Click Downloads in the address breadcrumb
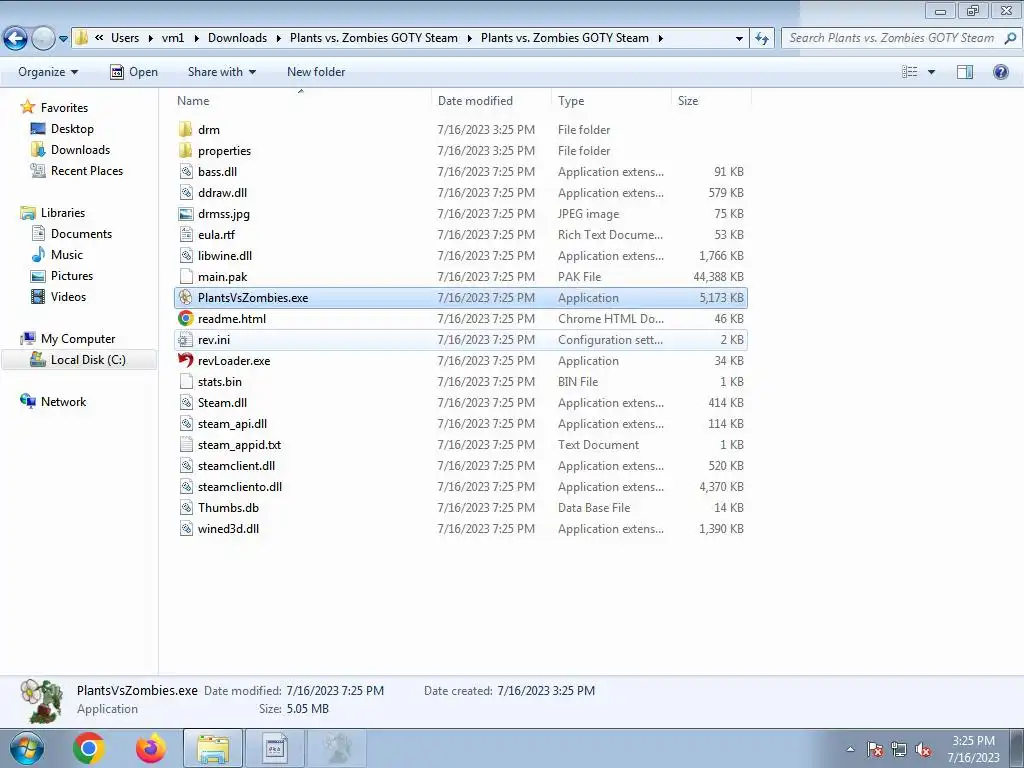Screen dimensions: 1024x768 237,38
